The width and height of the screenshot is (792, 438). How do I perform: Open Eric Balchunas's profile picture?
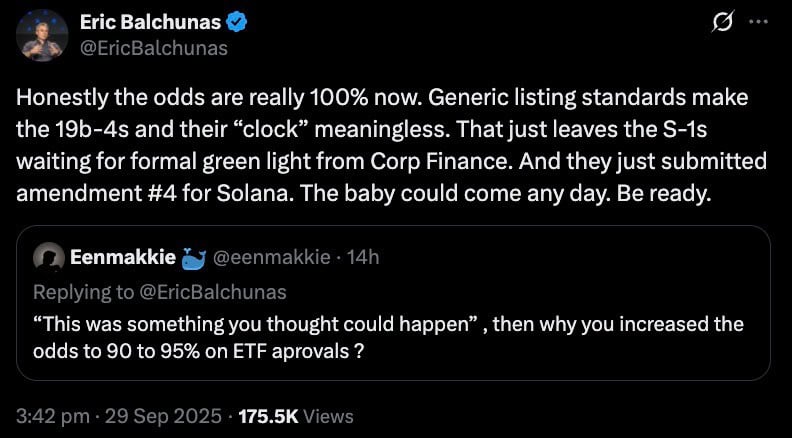[x=42, y=36]
